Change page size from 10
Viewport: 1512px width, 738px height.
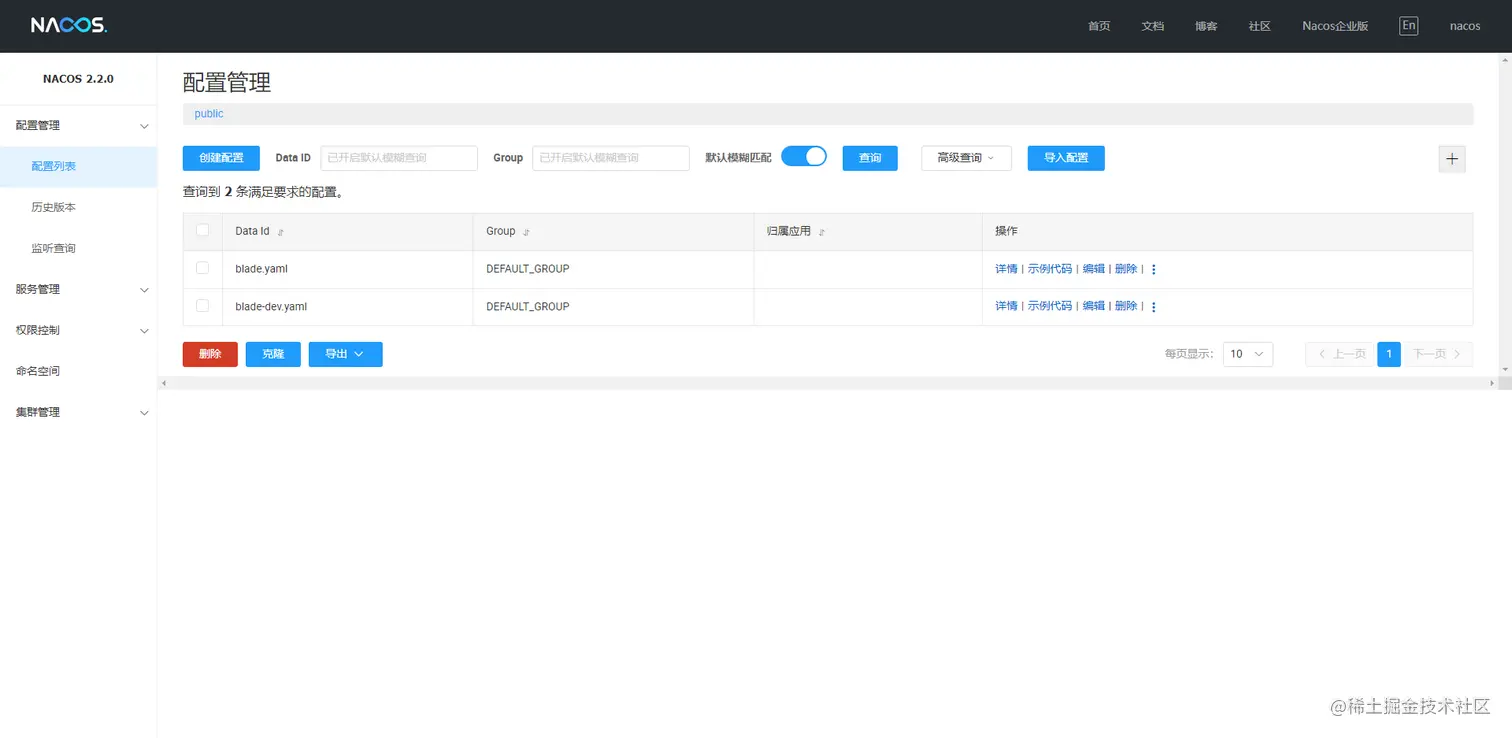pyautogui.click(x=1248, y=354)
